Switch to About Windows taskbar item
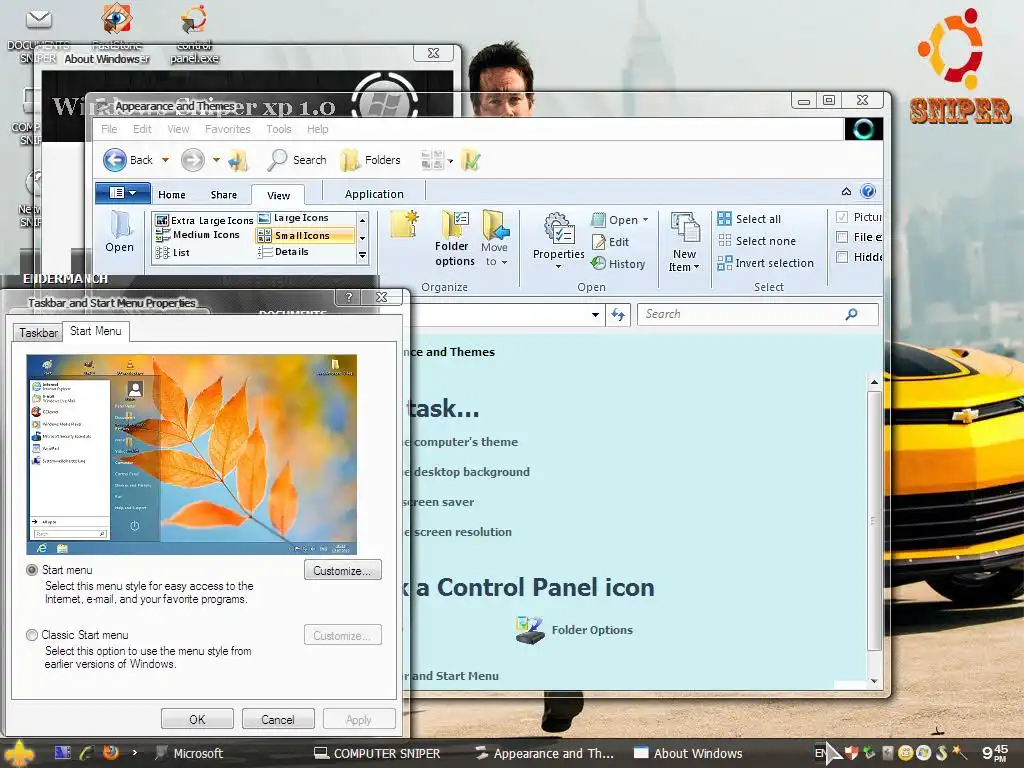 (688, 753)
